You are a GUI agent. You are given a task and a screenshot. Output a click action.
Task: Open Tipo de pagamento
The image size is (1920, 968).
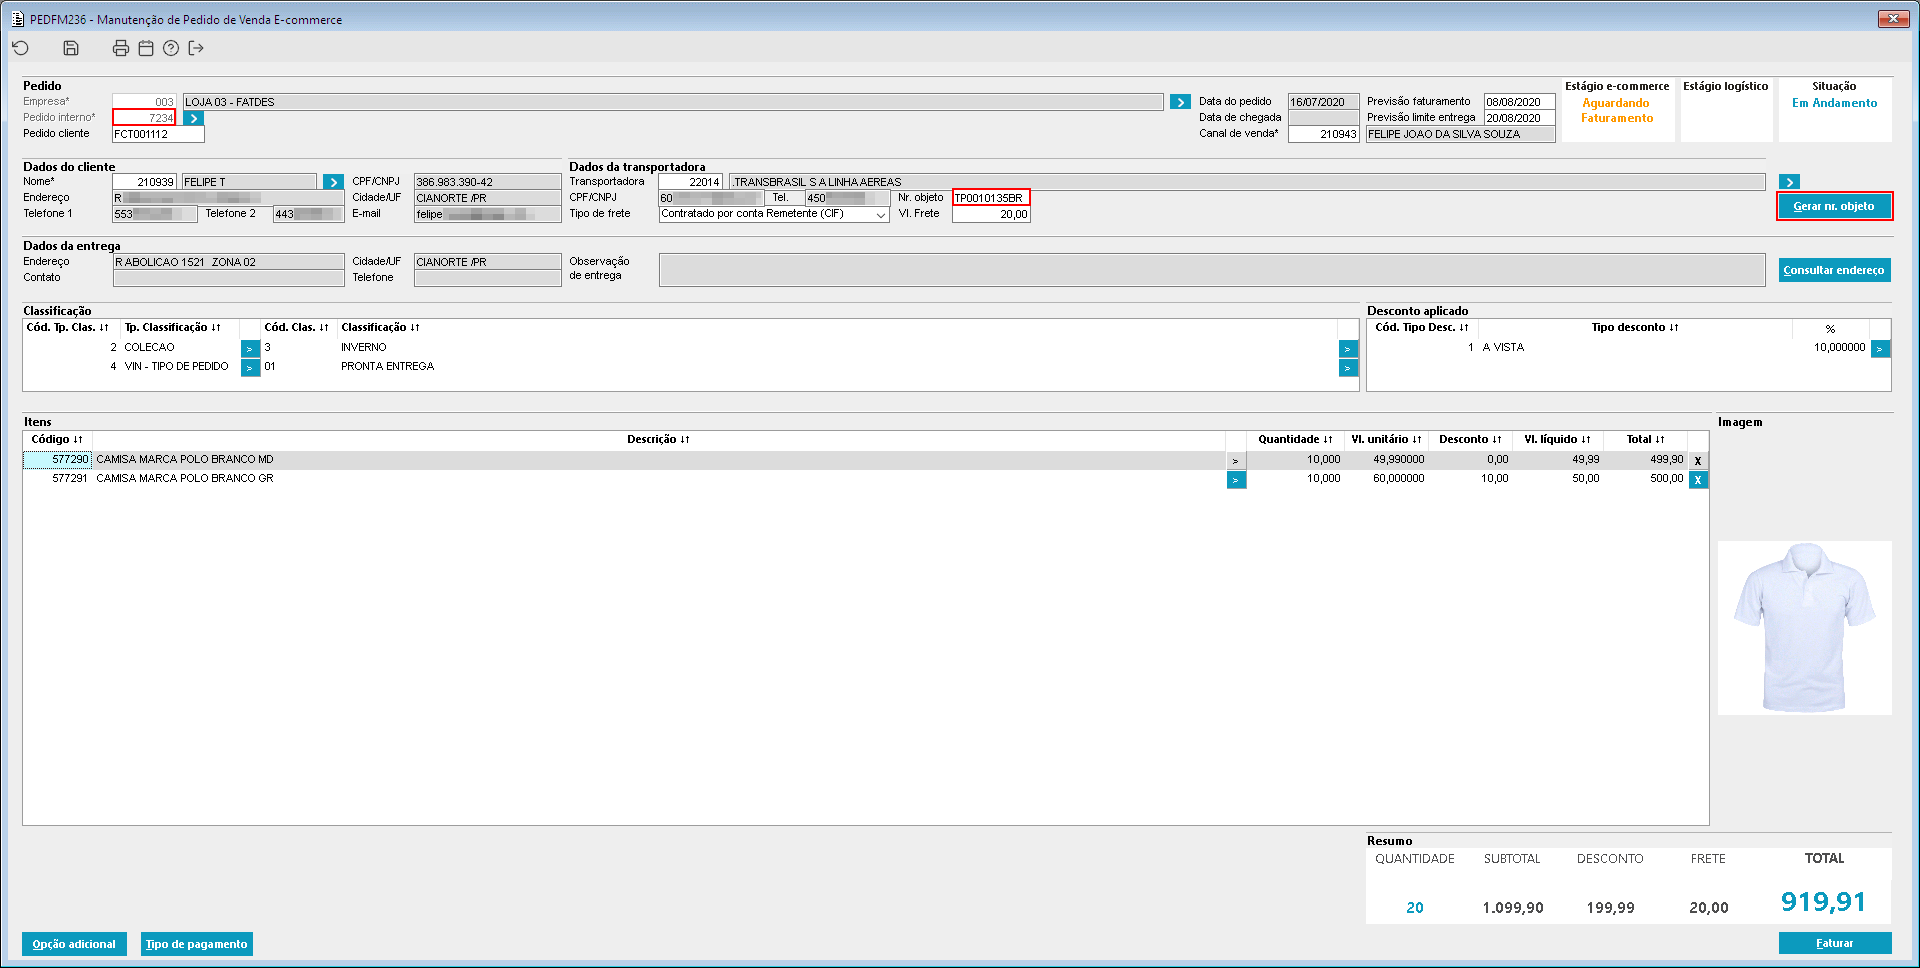(196, 944)
